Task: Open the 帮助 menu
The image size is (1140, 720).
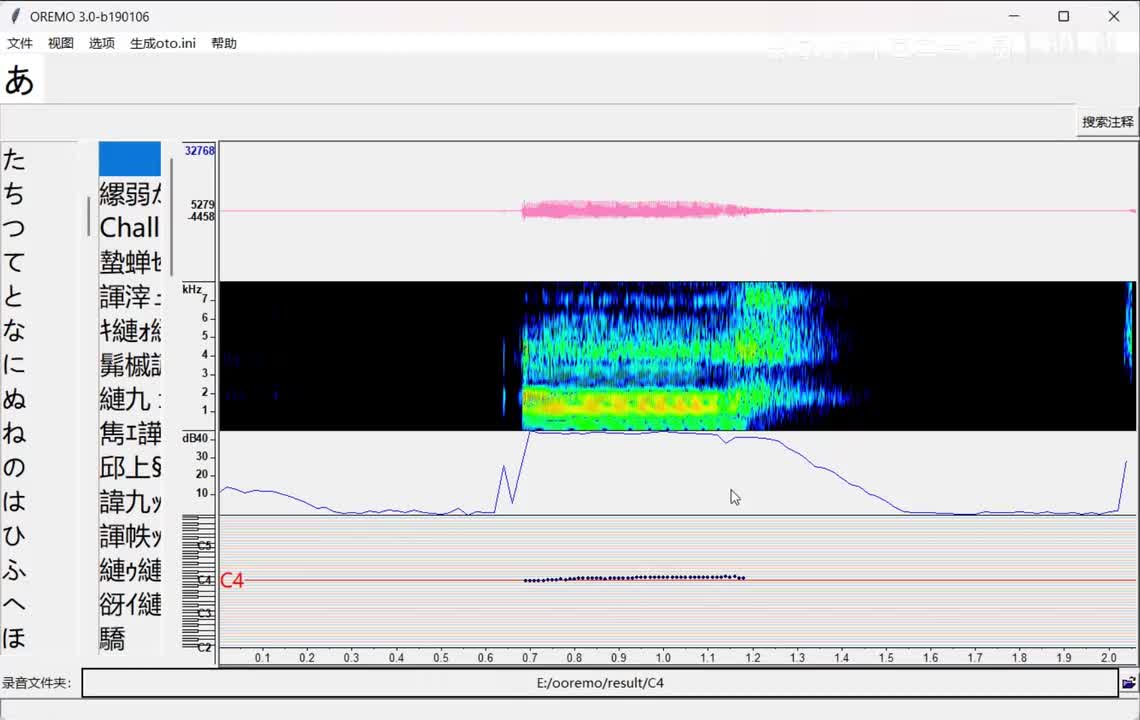Action: coord(224,43)
